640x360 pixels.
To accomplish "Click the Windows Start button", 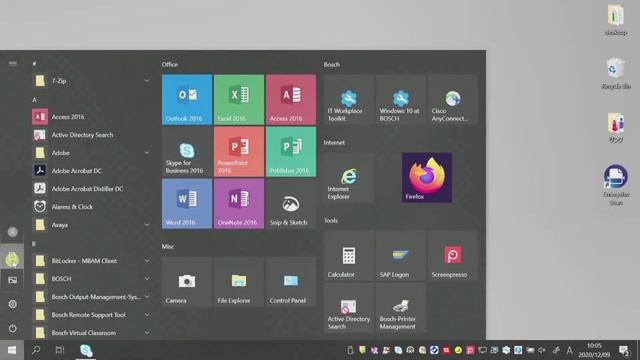I will pos(12,350).
